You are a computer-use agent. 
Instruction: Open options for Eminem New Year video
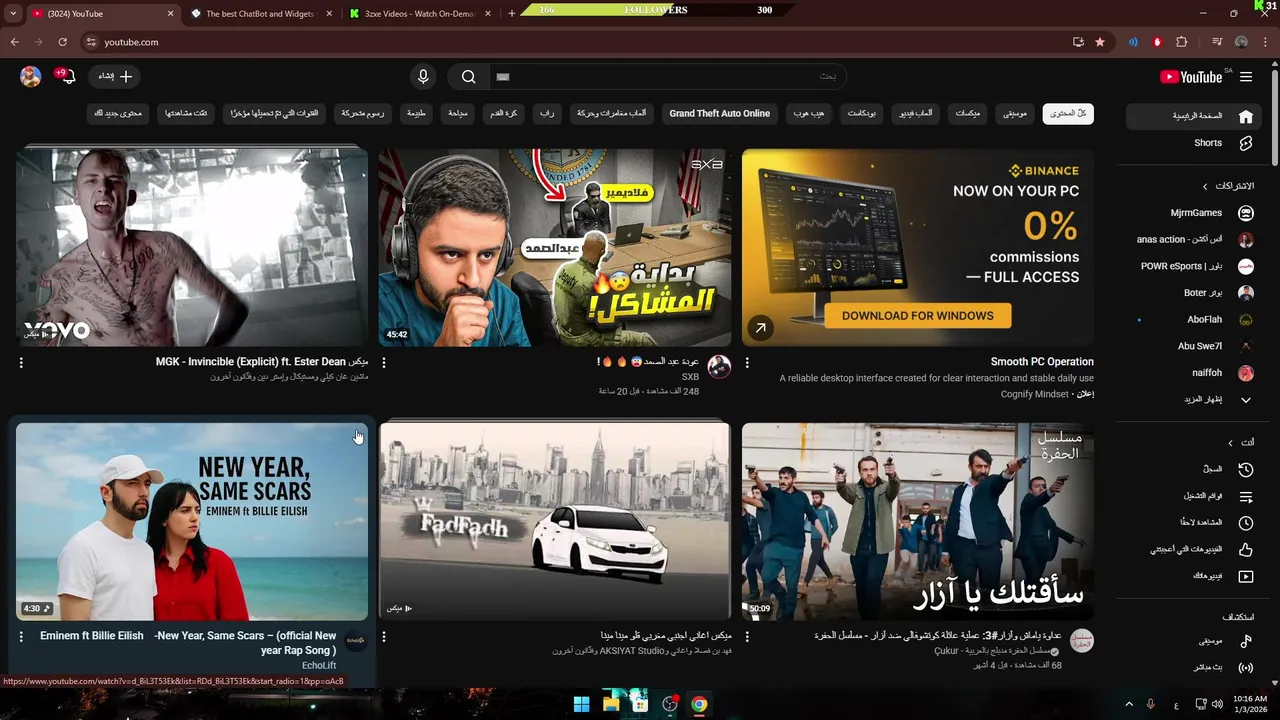[21, 637]
